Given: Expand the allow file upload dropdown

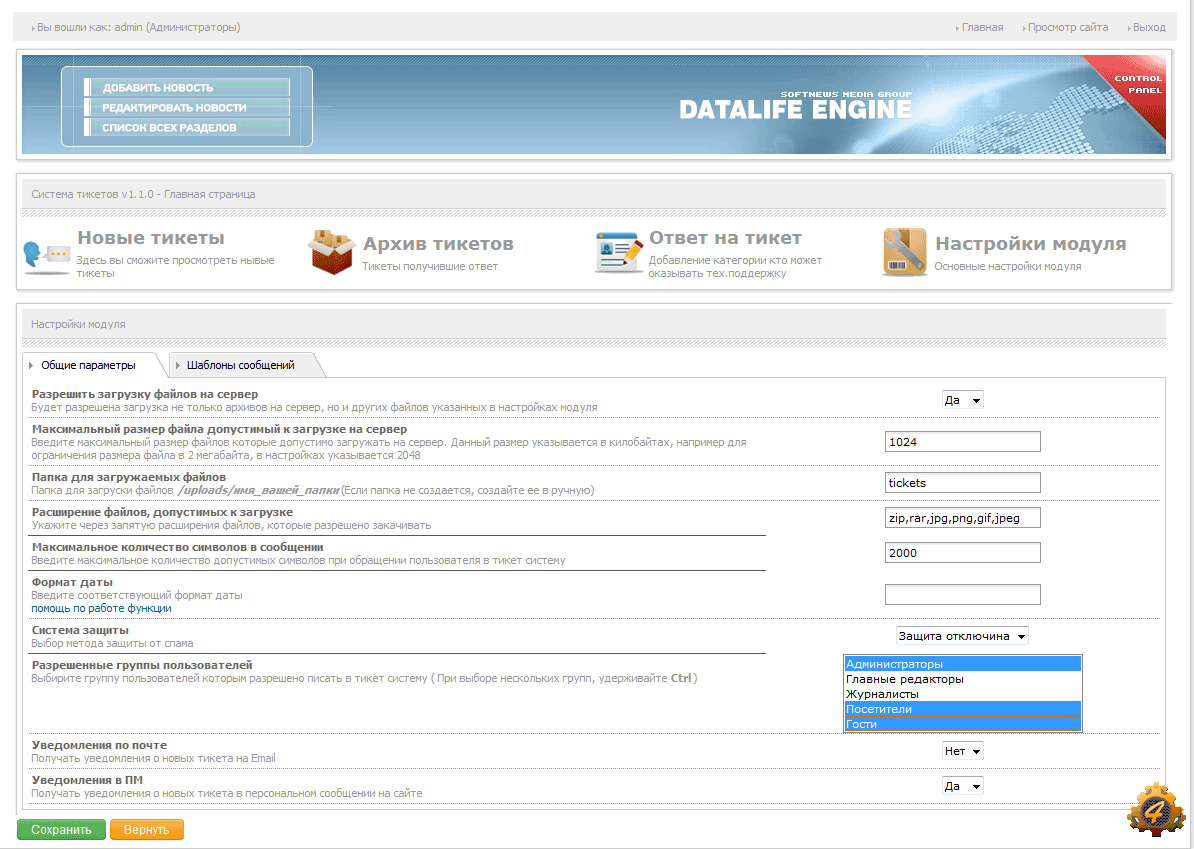Looking at the screenshot, I should pyautogui.click(x=963, y=400).
